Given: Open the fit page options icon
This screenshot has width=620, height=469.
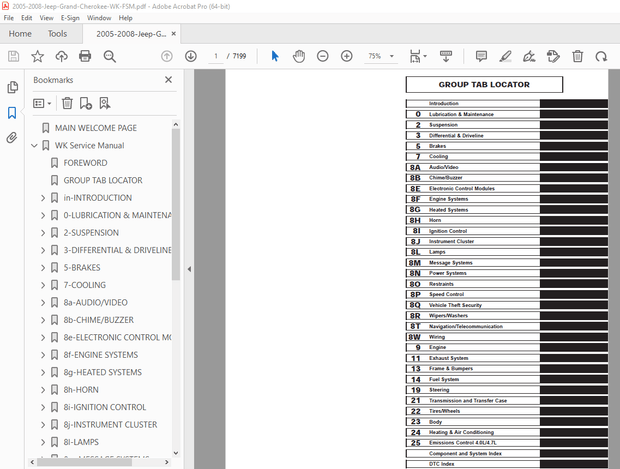Looking at the screenshot, I should [415, 56].
